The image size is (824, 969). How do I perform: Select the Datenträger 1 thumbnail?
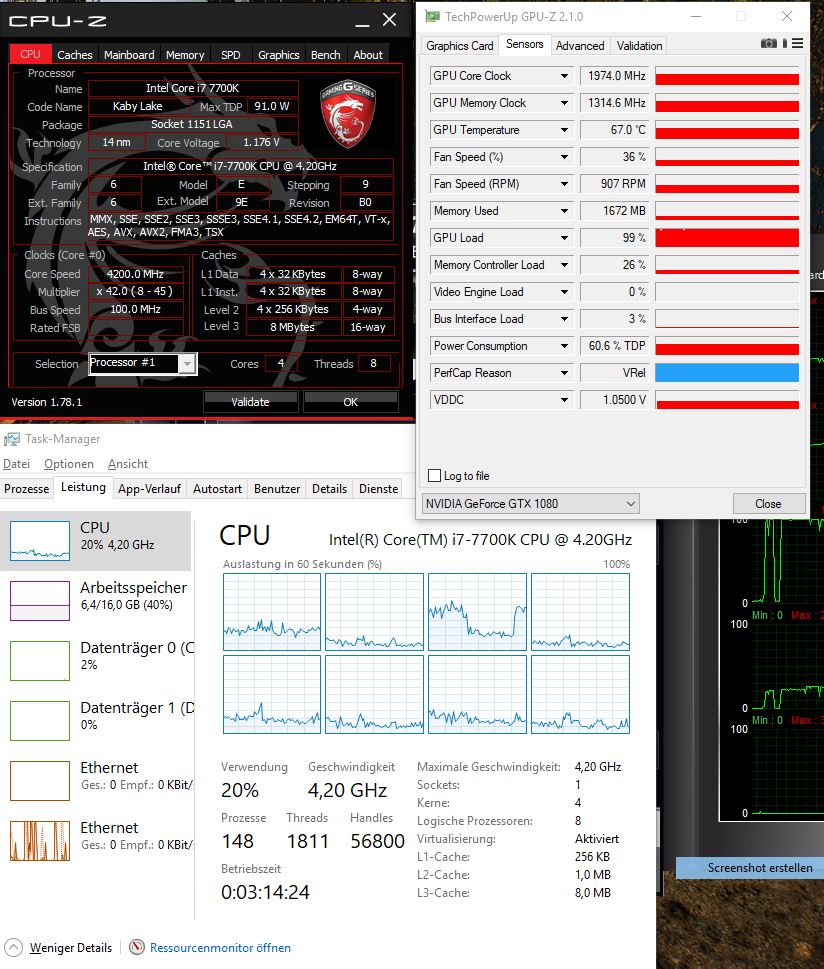[x=40, y=721]
